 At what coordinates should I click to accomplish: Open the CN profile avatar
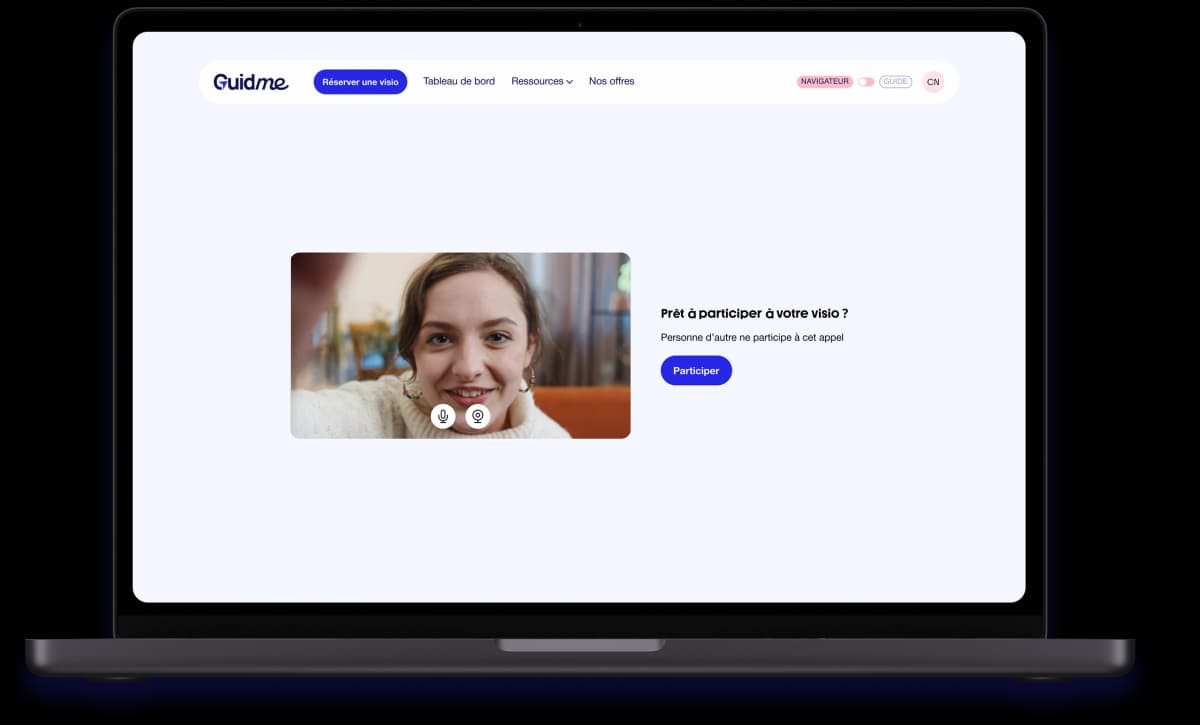click(x=932, y=82)
